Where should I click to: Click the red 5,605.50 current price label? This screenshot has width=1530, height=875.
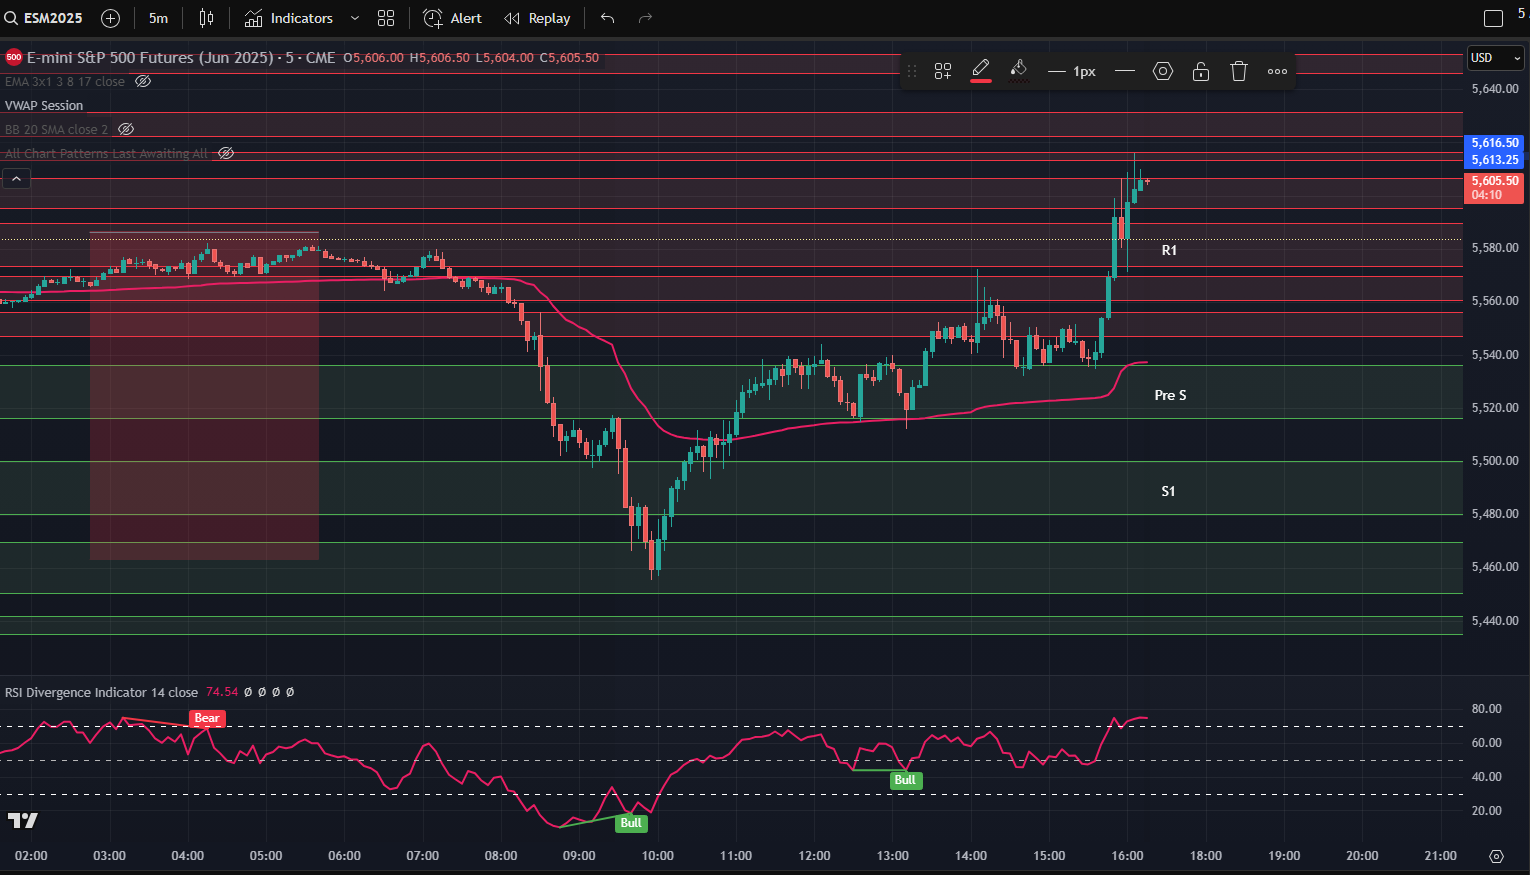[1494, 187]
